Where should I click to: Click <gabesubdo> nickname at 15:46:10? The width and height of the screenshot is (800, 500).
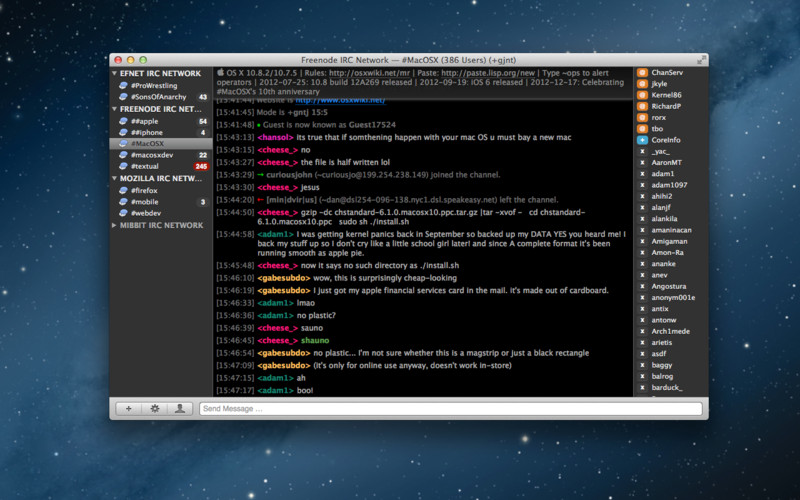coord(284,278)
